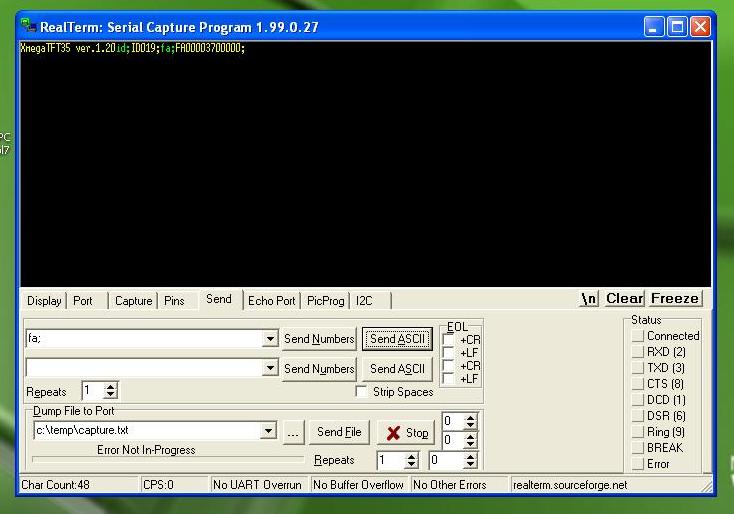The height and width of the screenshot is (514, 734).
Task: Click the RealTerm title bar app icon
Action: [x=28, y=27]
